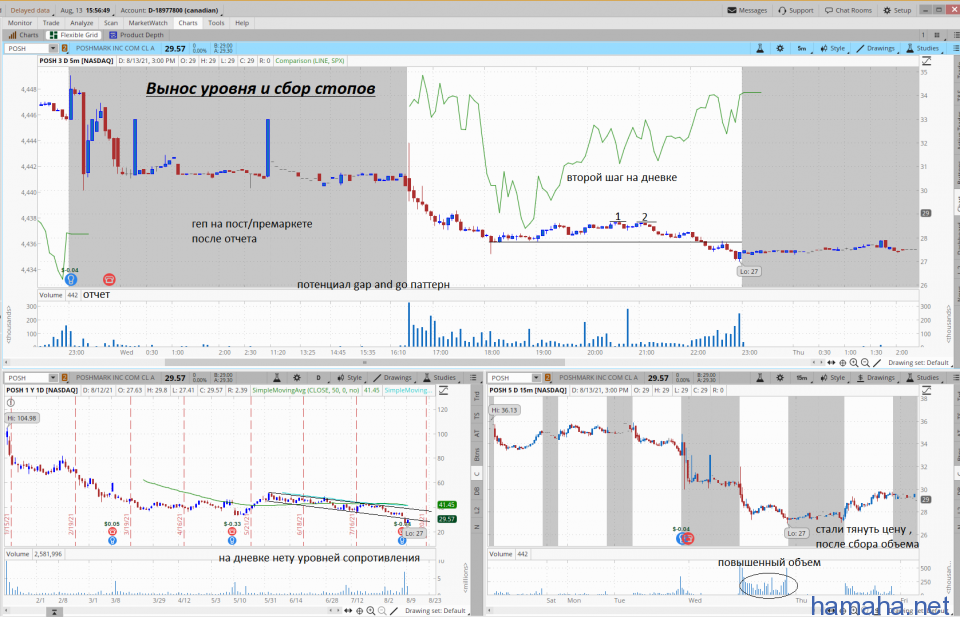Click the POSH symbol field in the daily chart

click(x=28, y=378)
